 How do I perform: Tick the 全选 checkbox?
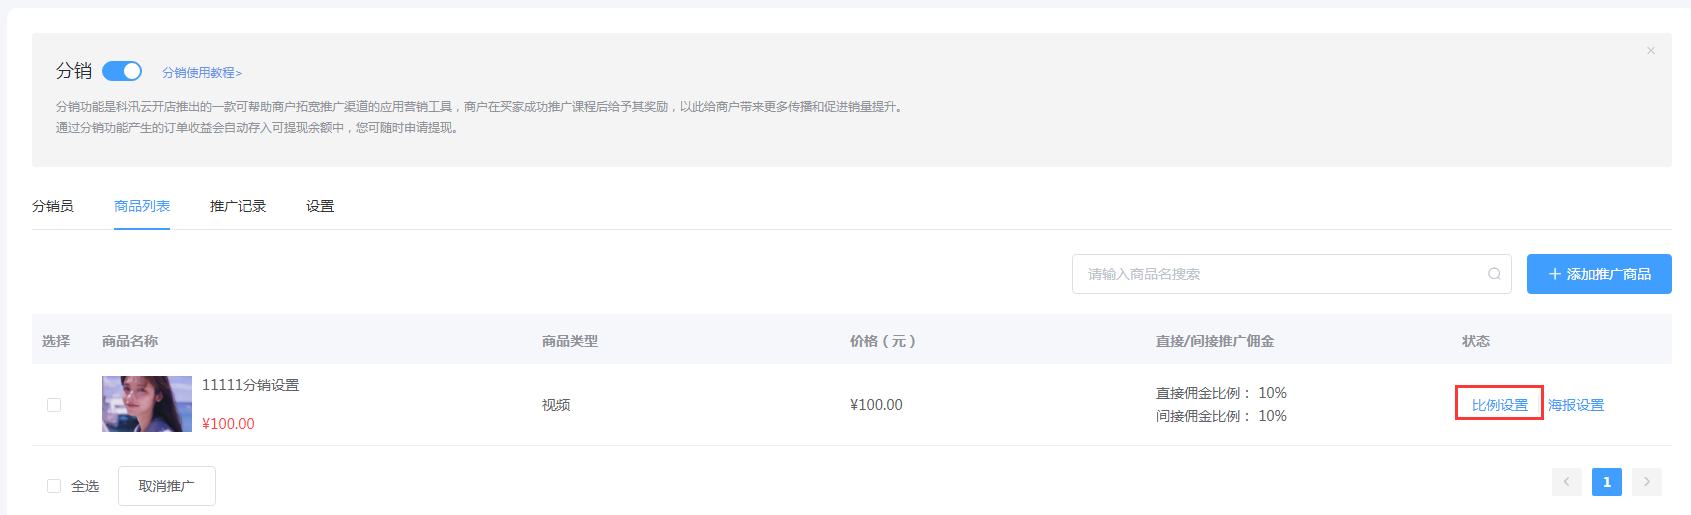click(54, 486)
